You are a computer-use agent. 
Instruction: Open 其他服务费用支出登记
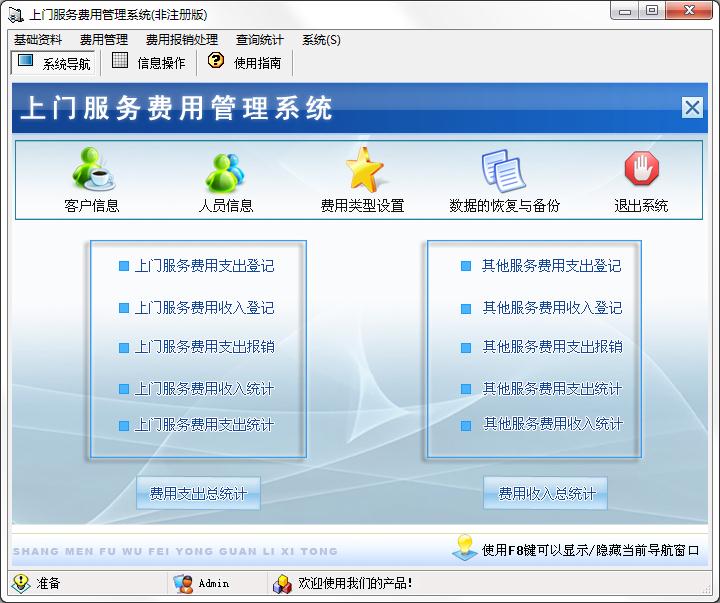[x=551, y=266]
